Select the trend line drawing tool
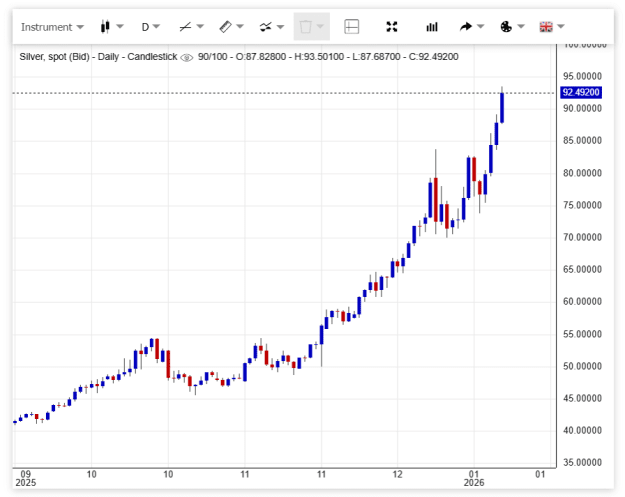This screenshot has height=497, width=625. pos(185,27)
